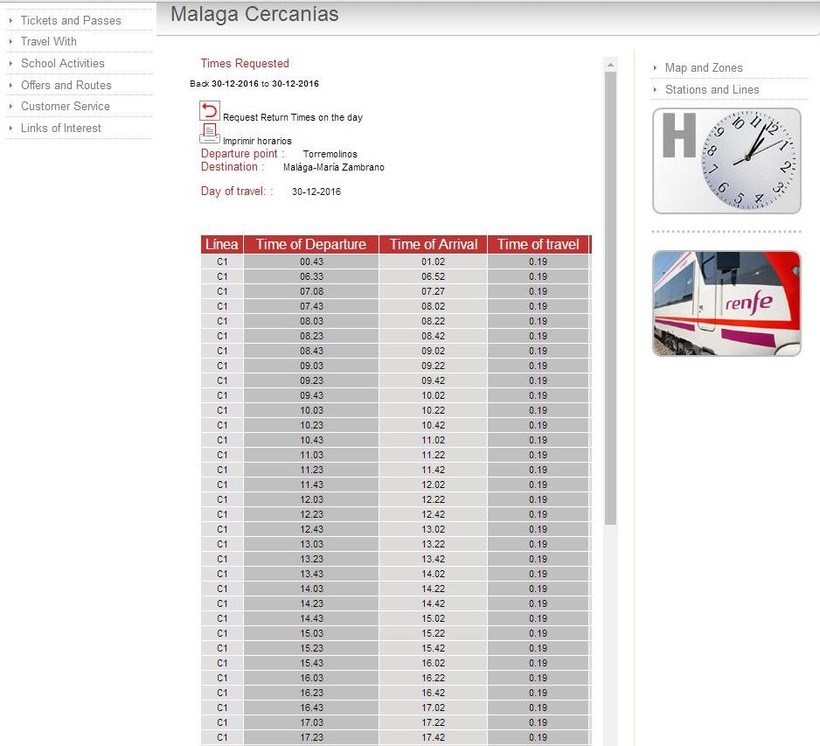Click the C1 cell in the 13.03 departure row

(222, 544)
